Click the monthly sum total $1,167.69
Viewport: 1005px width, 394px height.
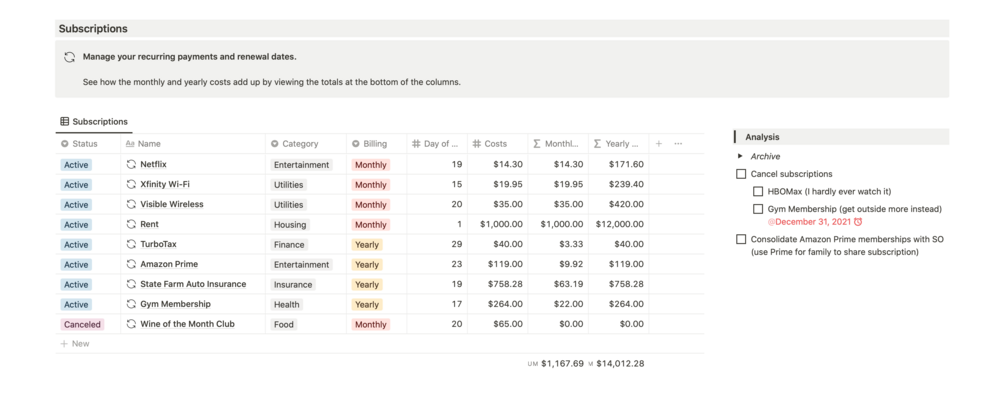(562, 363)
